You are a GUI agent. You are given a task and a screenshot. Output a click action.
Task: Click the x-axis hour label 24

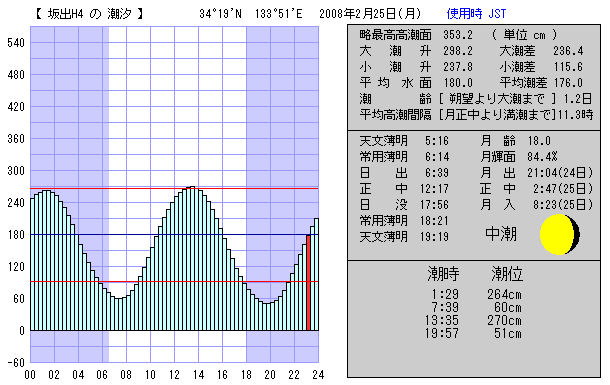point(318,375)
